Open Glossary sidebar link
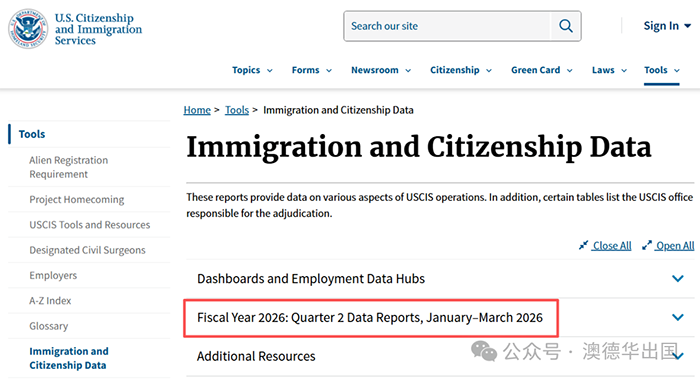Viewport: 700px width, 379px height. [x=49, y=326]
